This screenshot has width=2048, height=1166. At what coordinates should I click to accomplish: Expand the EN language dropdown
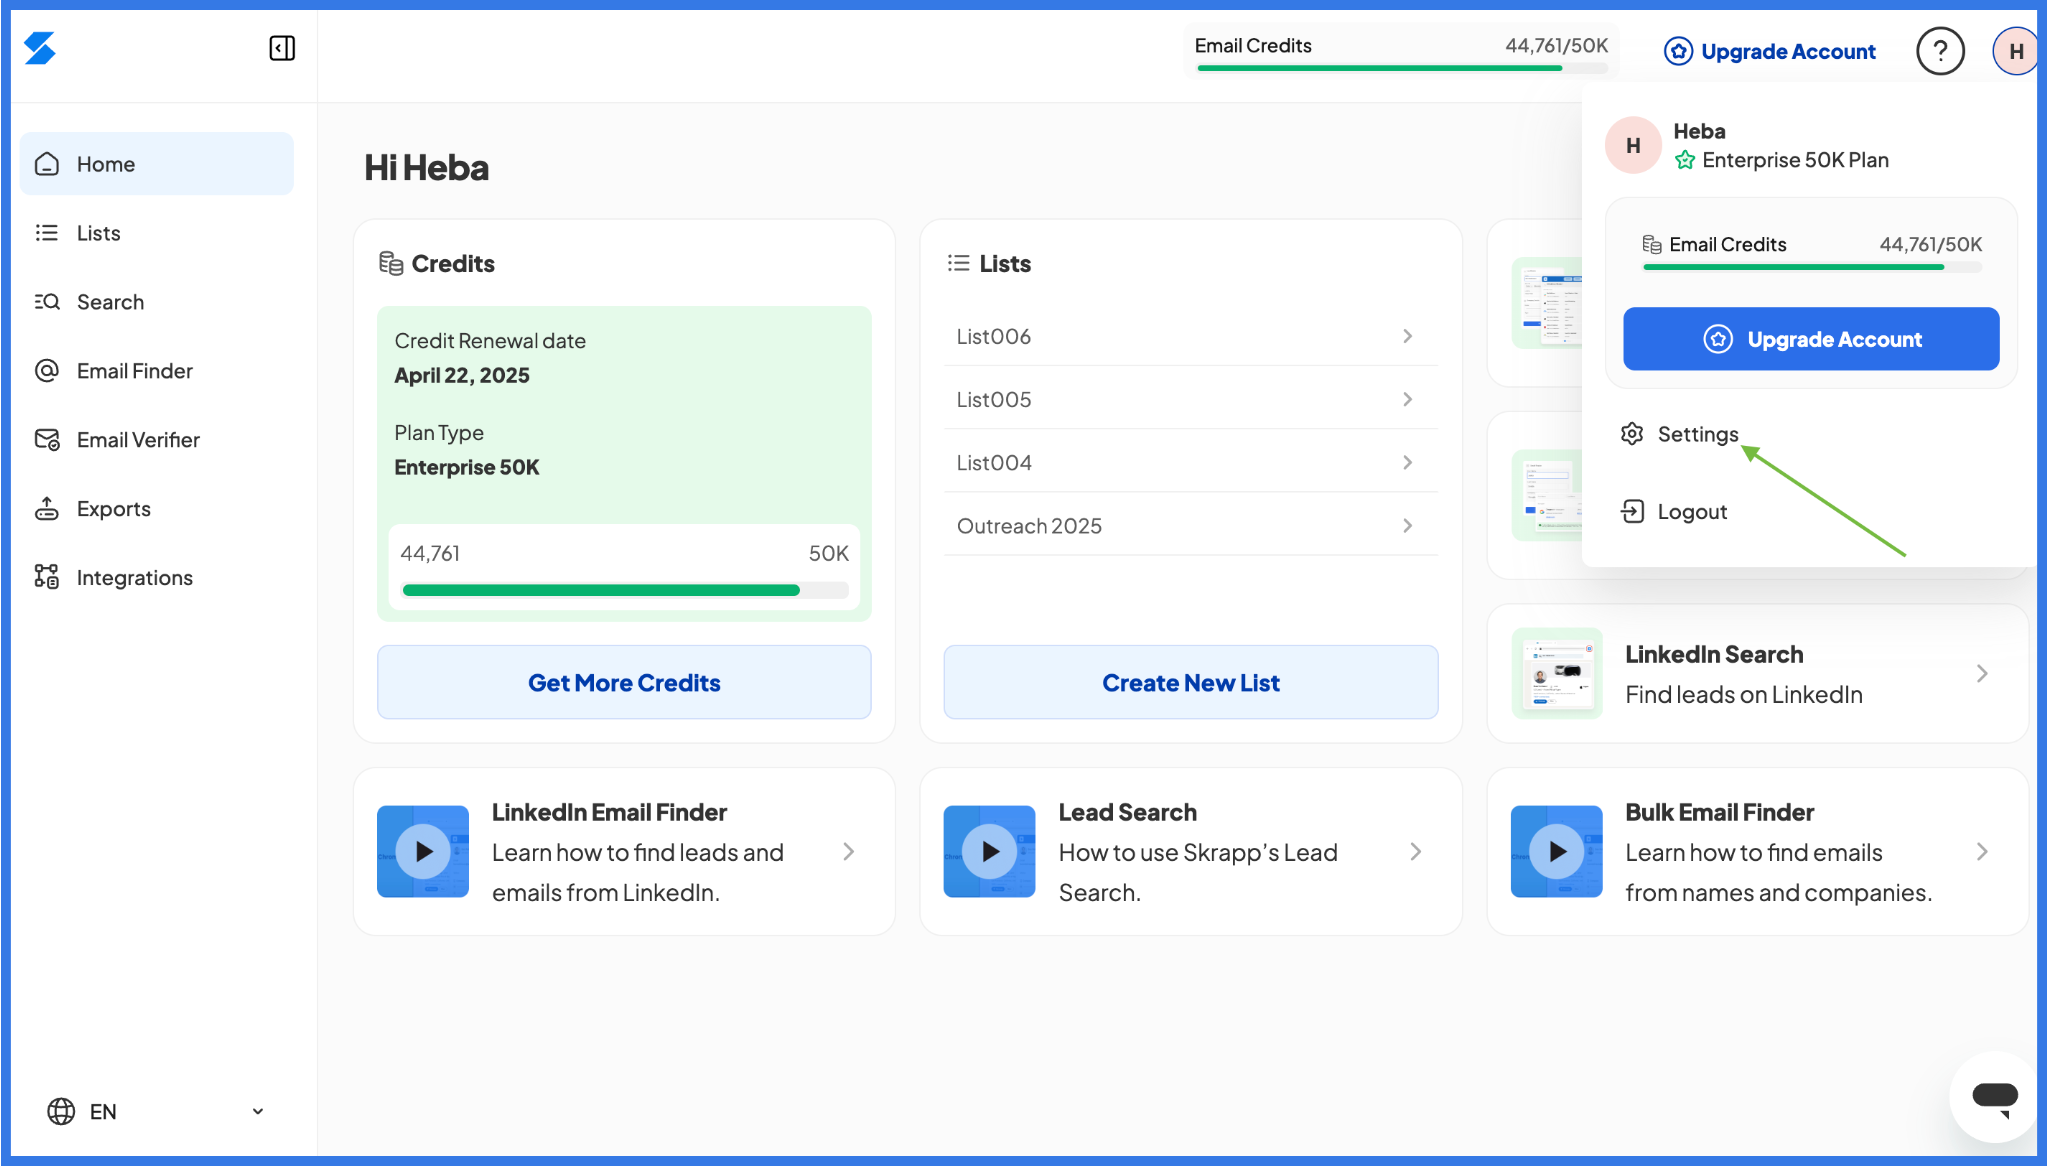pyautogui.click(x=257, y=1111)
